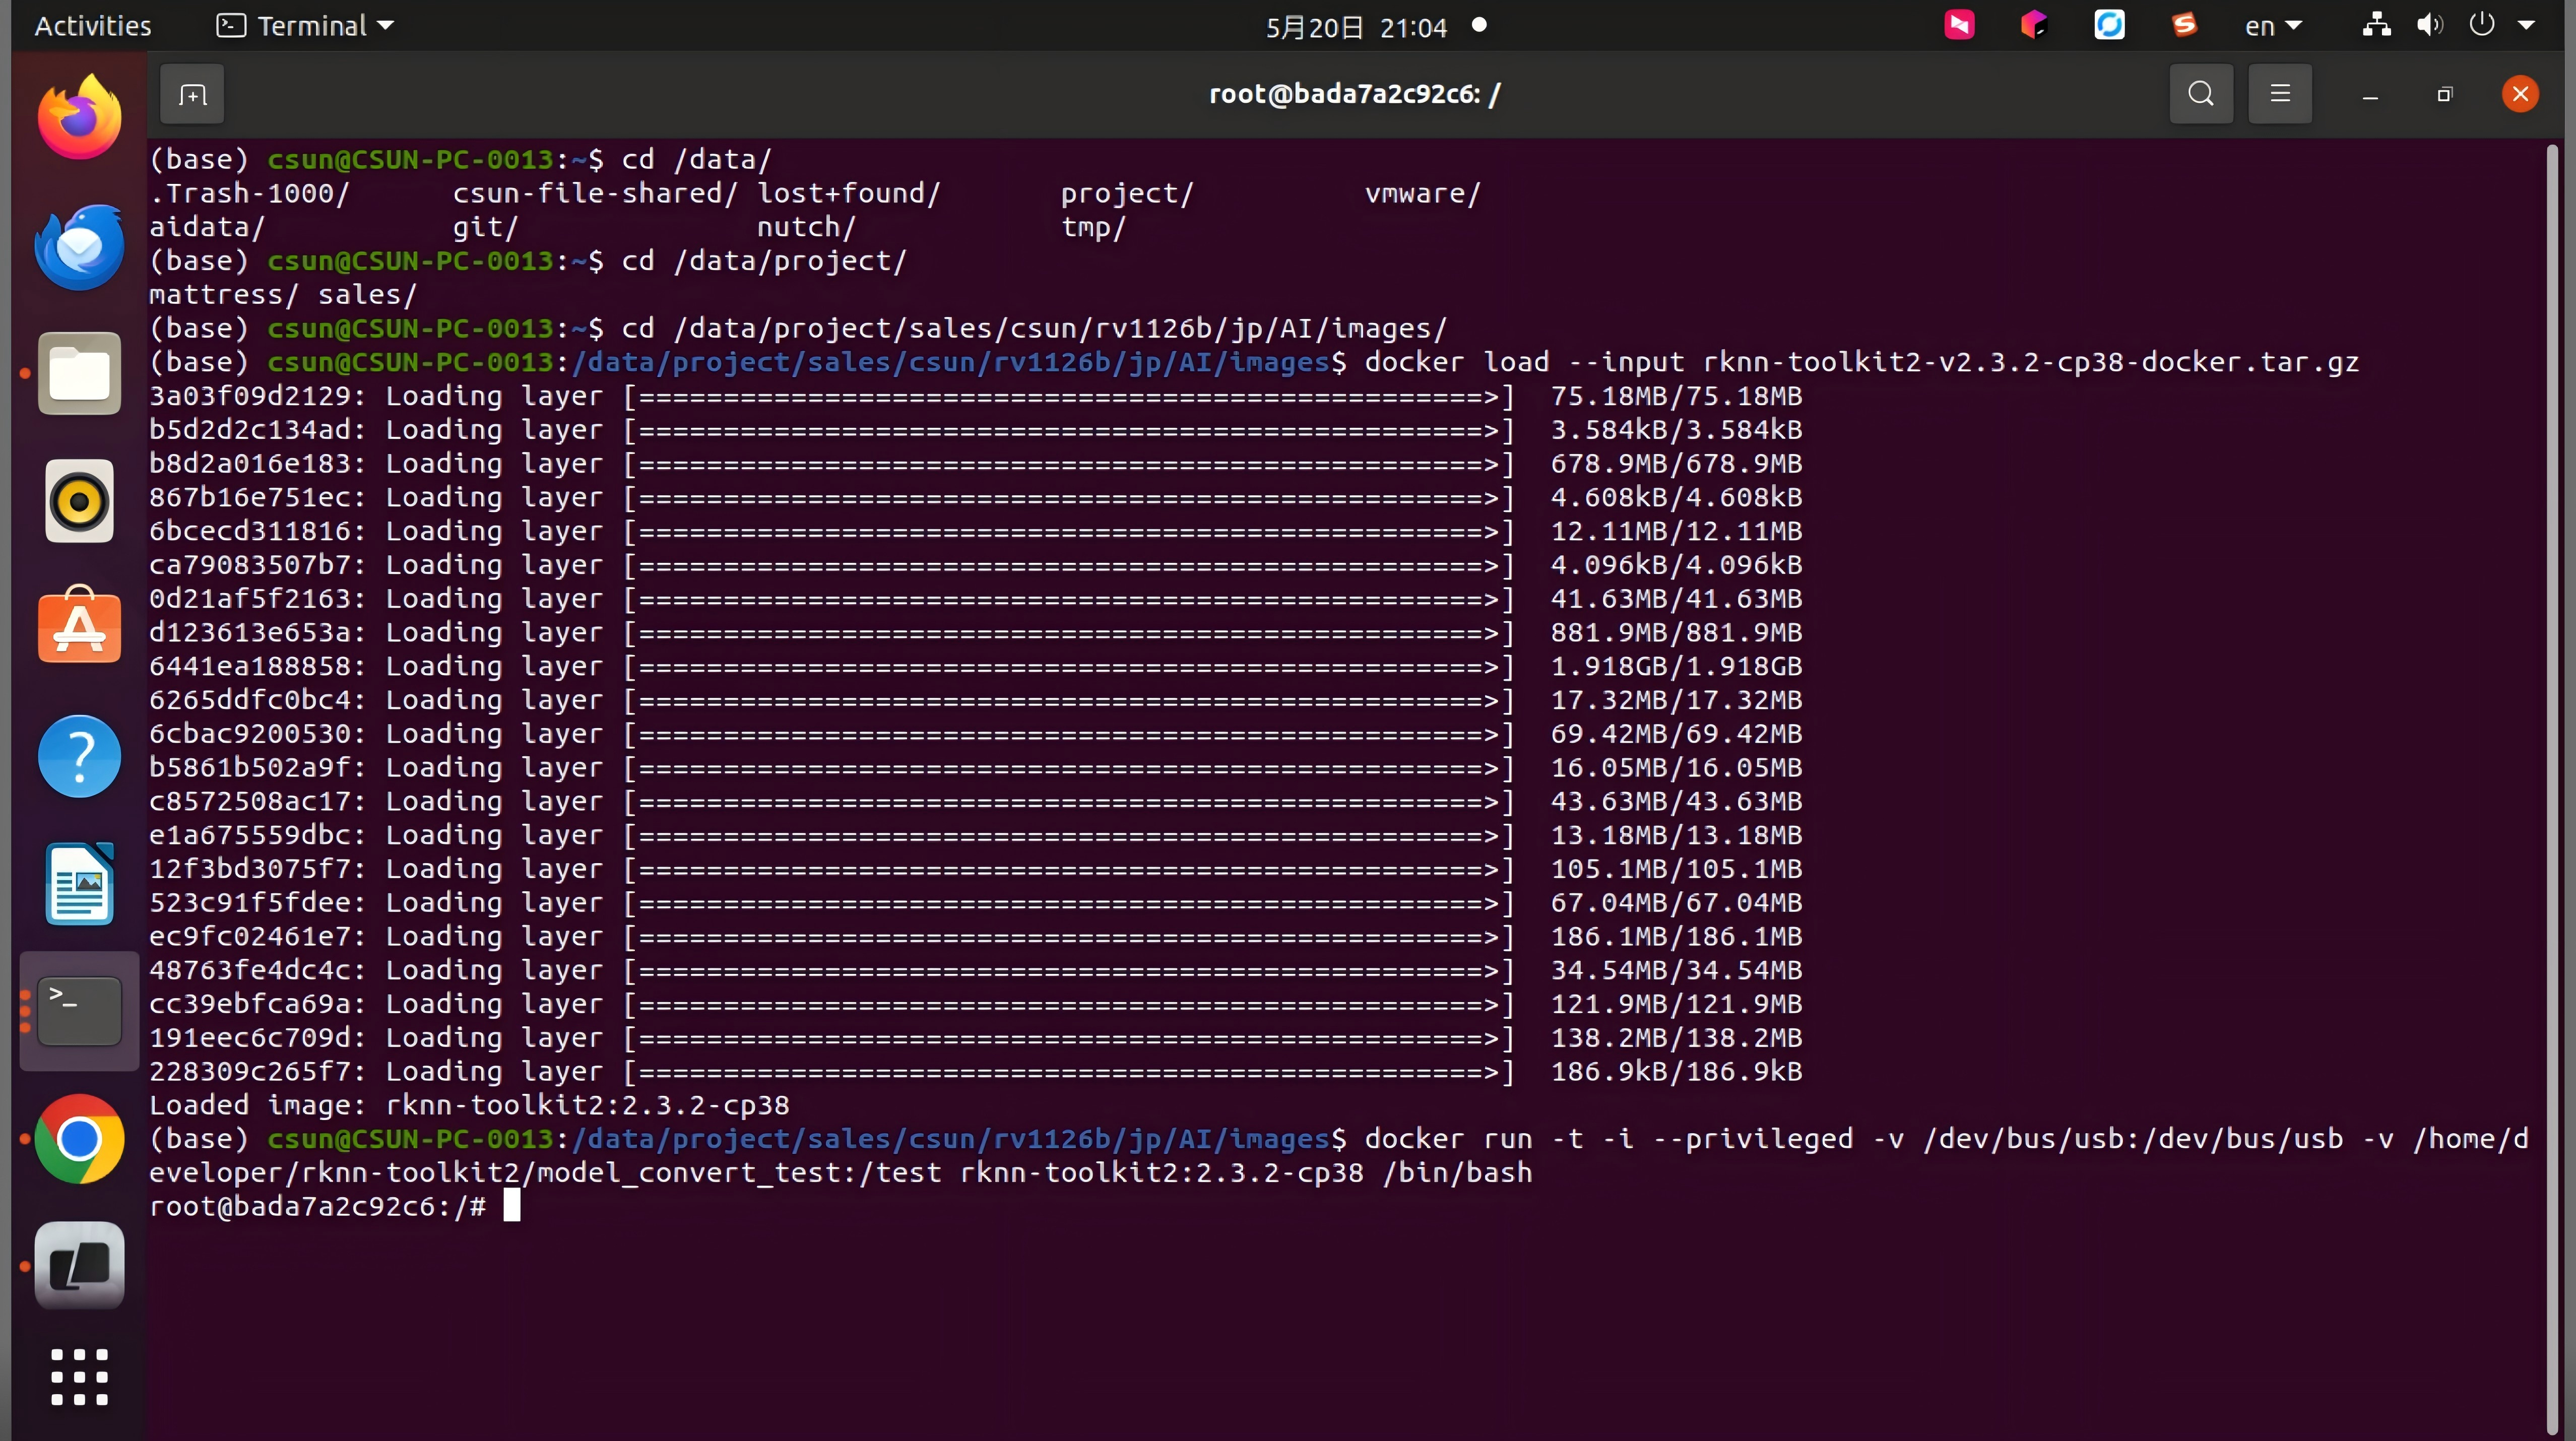2576x1441 pixels.
Task: Open Rhythmbox music player from the dock
Action: (x=80, y=501)
